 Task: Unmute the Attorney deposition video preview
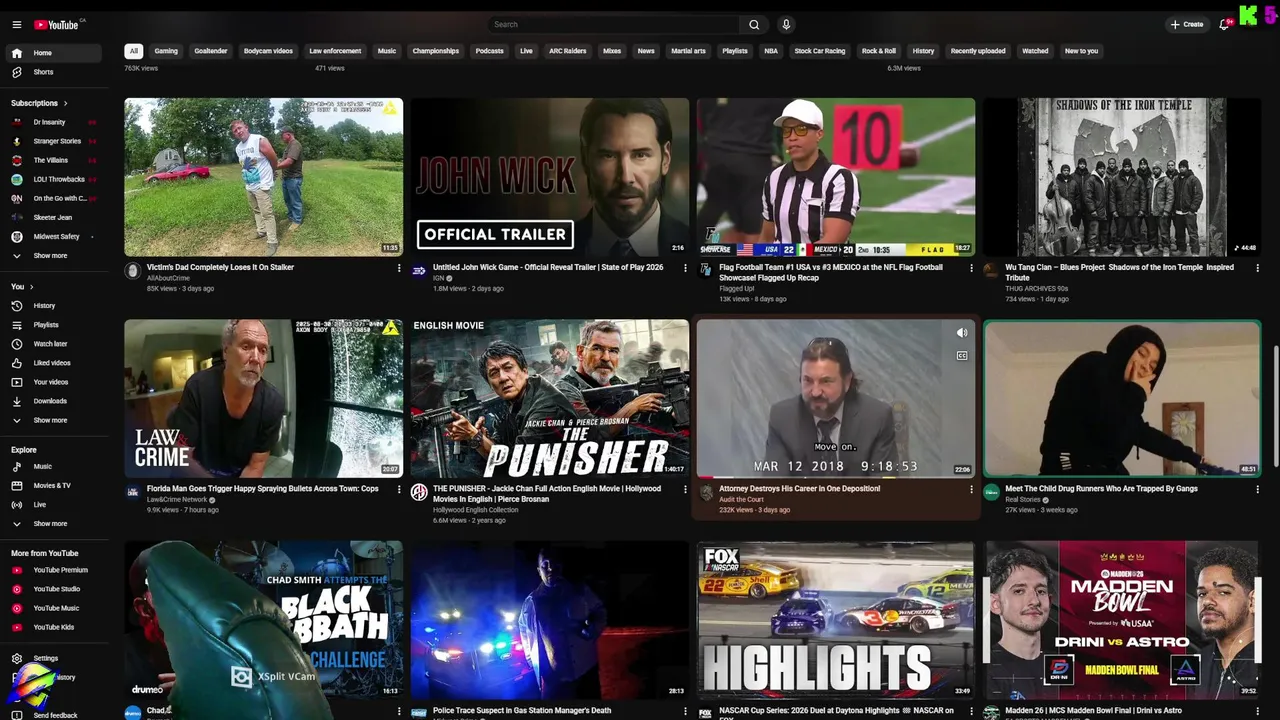point(961,333)
